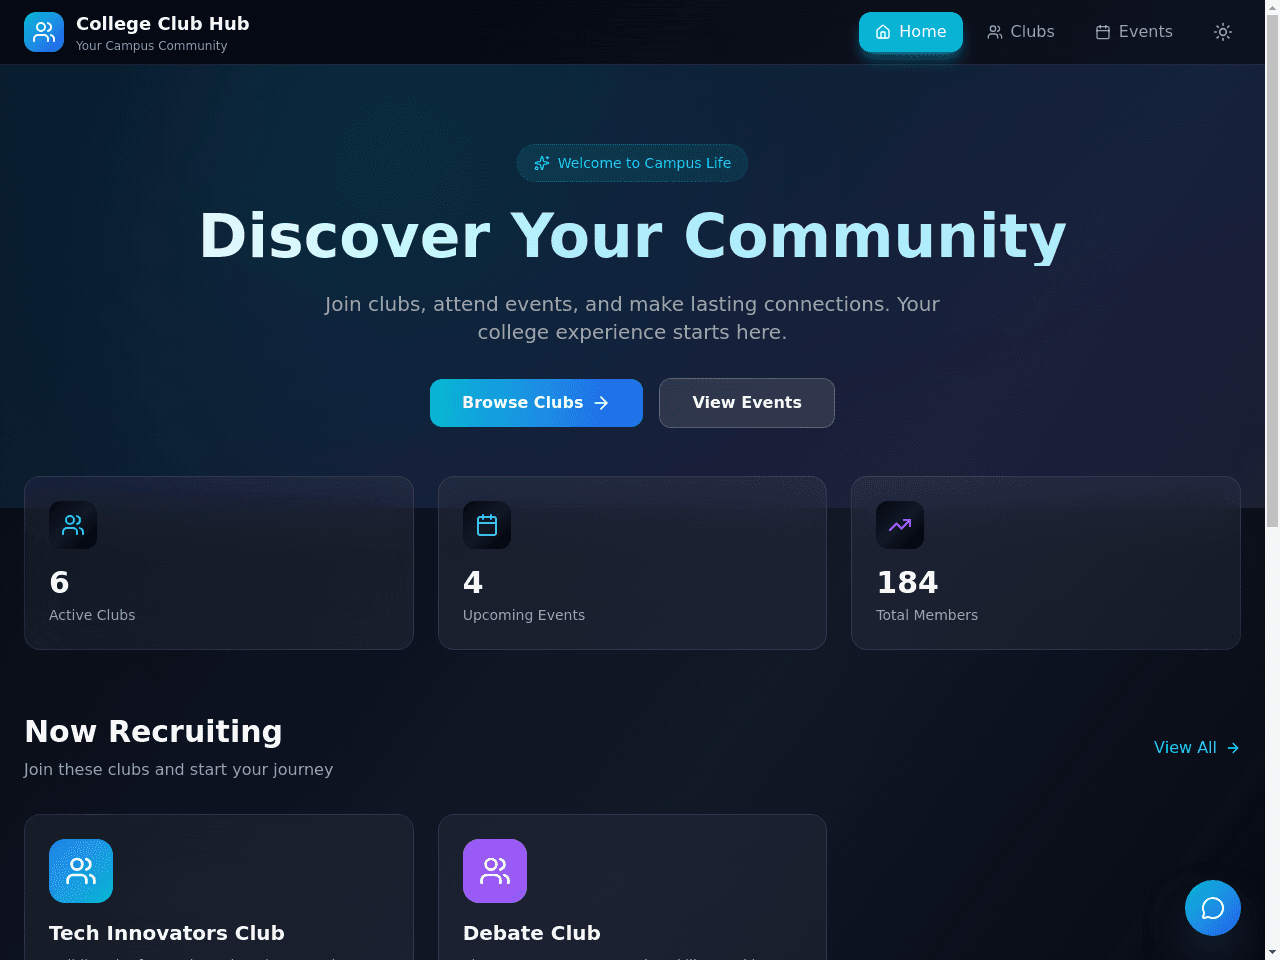Screen dimensions: 1280x960
Task: Click the Discover Your Community headline
Action: coord(632,237)
